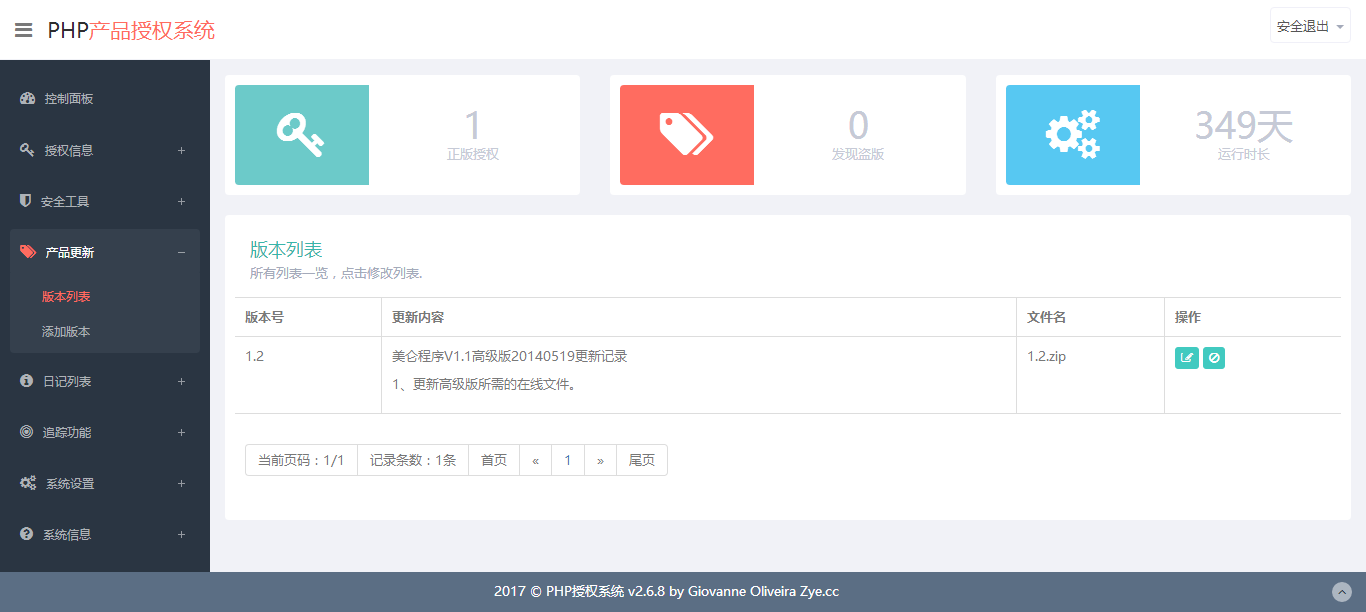Click the target icon beside 追踪功能
The height and width of the screenshot is (612, 1366).
click(x=26, y=432)
